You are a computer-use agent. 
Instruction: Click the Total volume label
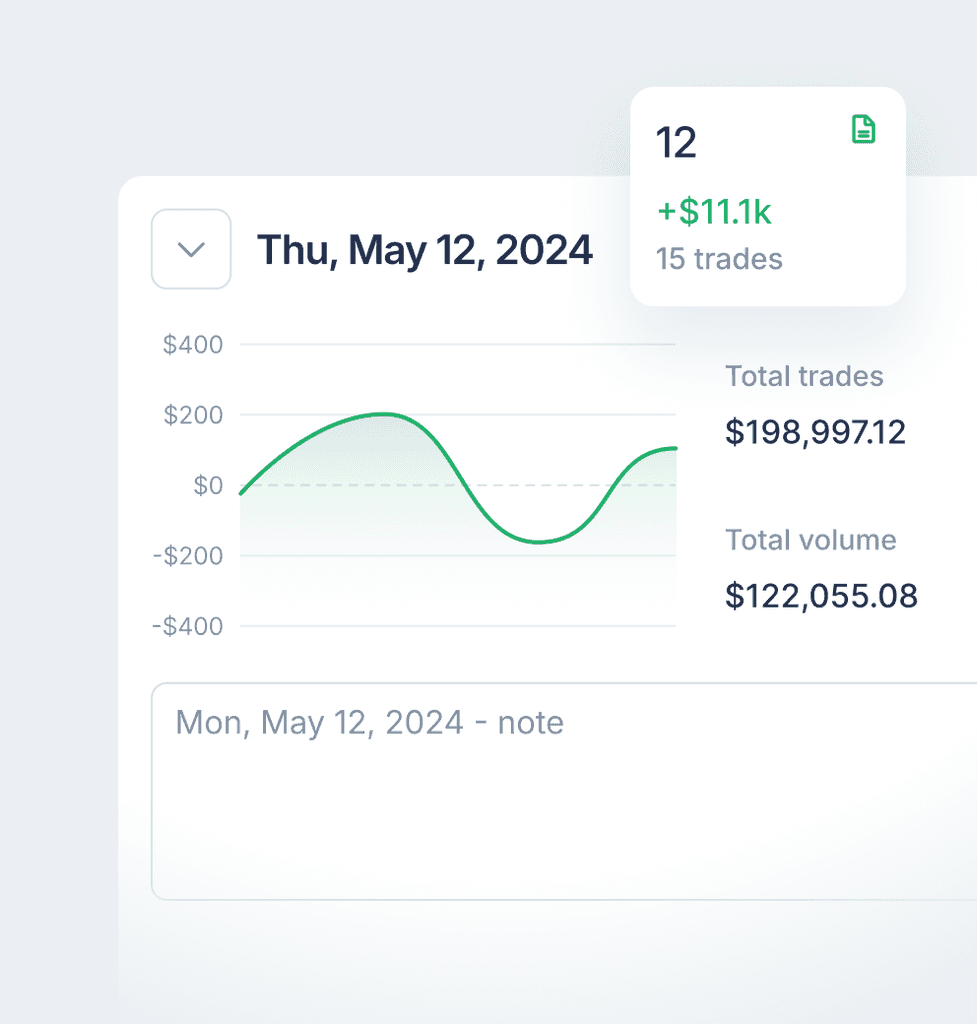point(810,540)
